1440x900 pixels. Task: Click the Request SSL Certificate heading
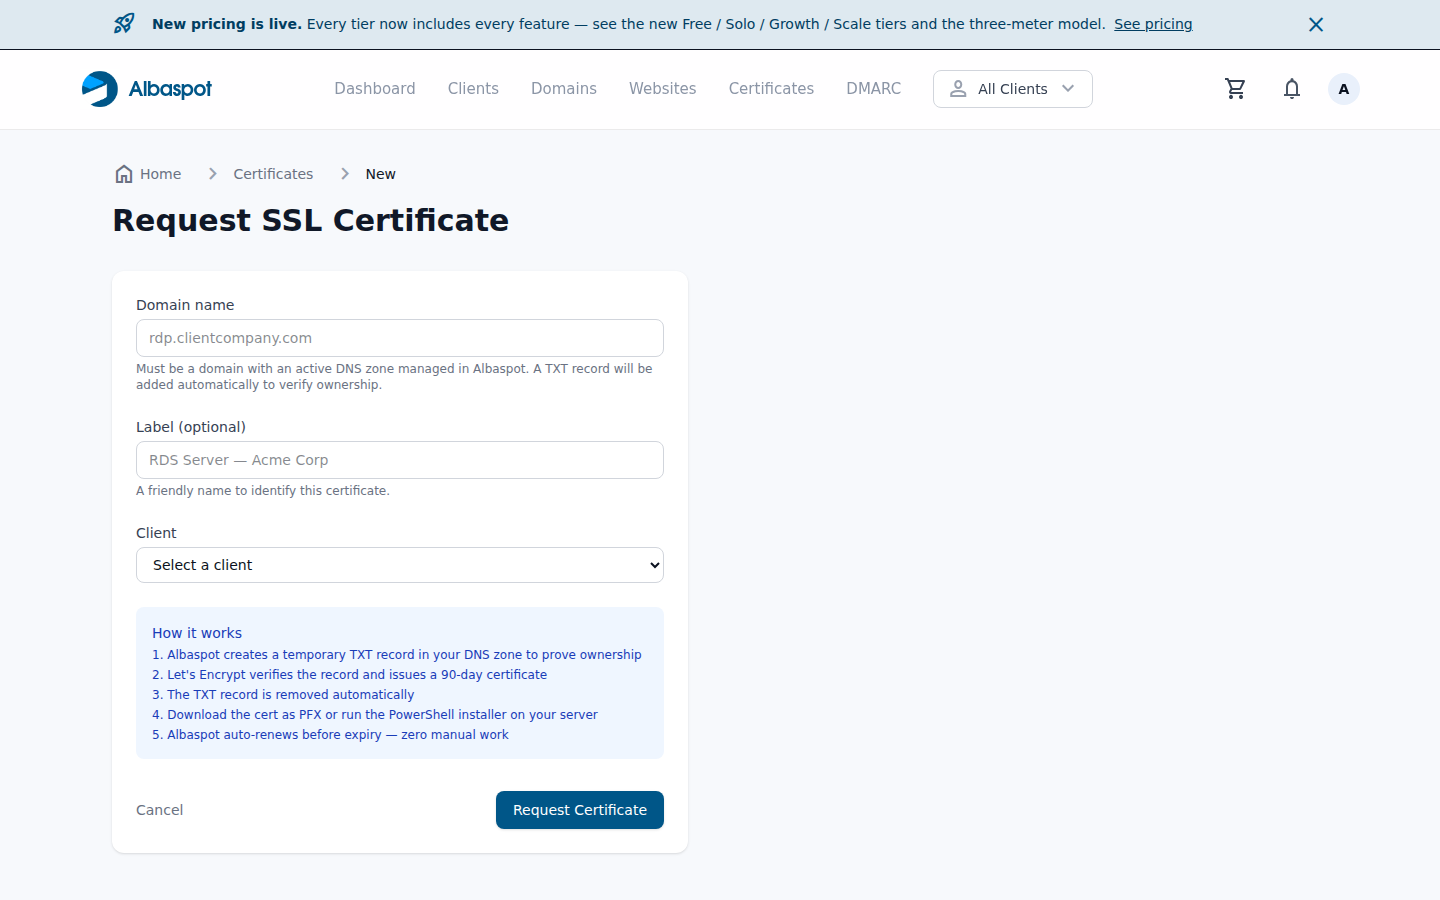pyautogui.click(x=311, y=220)
